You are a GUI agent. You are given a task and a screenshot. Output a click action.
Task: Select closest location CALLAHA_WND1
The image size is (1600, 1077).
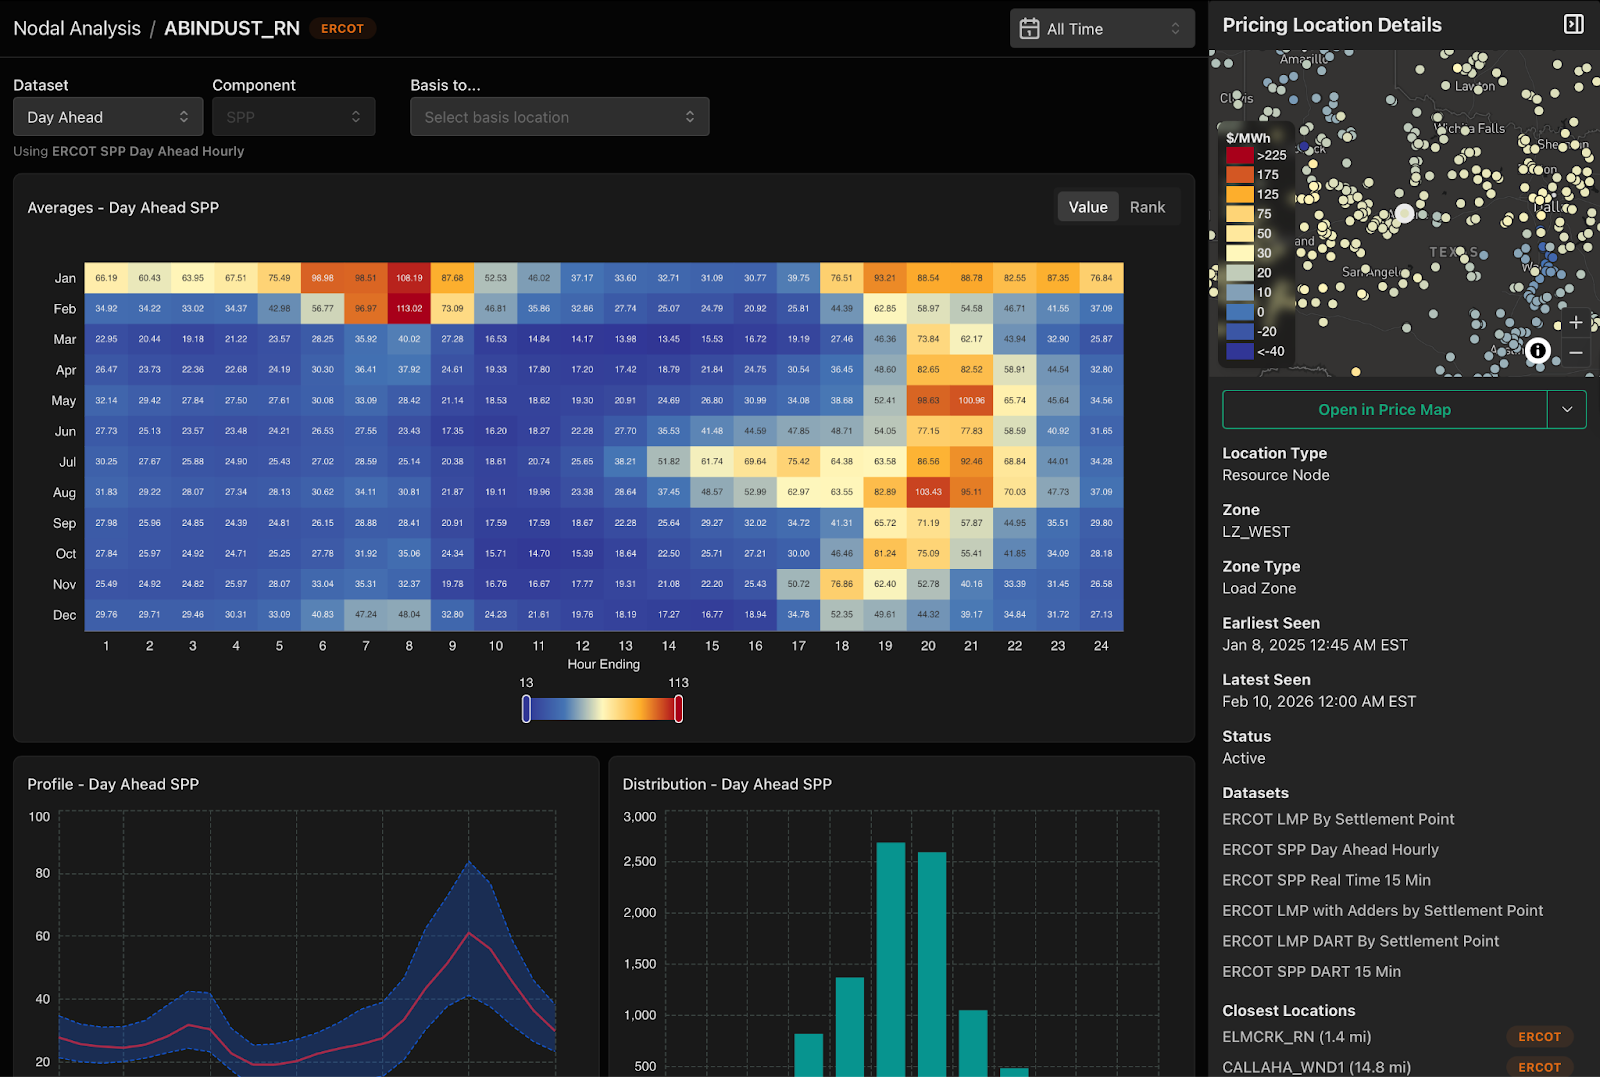[1316, 1067]
